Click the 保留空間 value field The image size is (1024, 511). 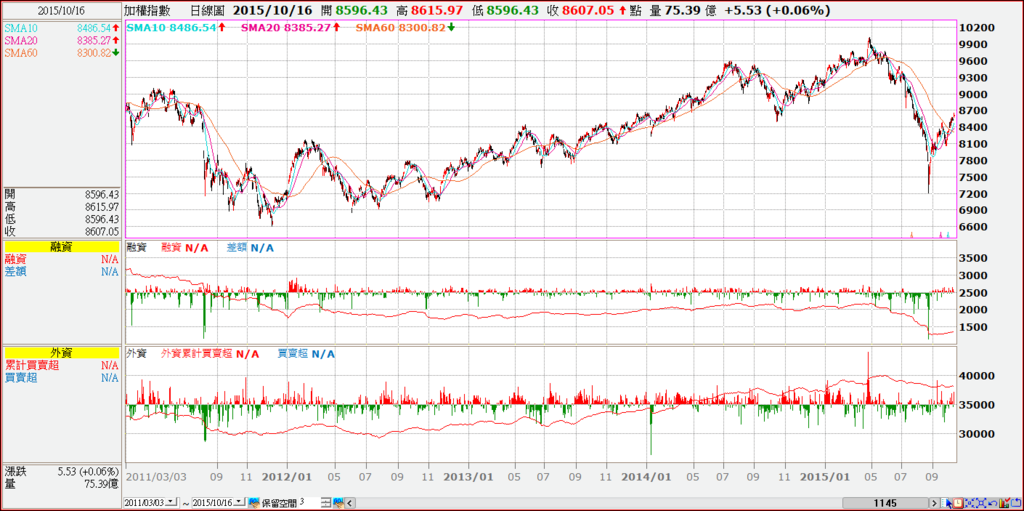[x=309, y=503]
